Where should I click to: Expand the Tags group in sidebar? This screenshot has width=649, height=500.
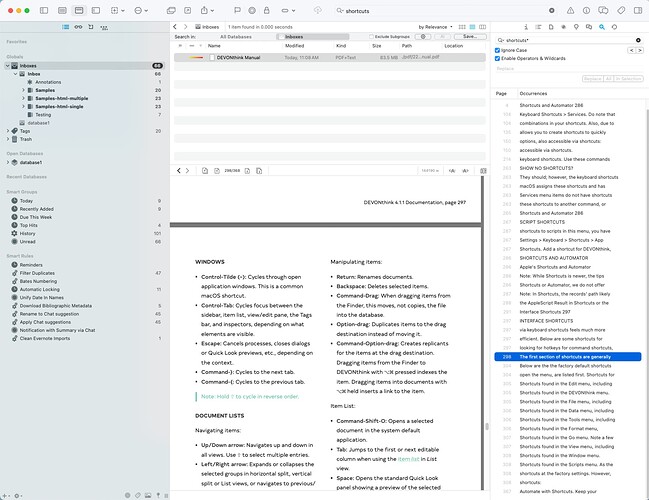point(9,130)
